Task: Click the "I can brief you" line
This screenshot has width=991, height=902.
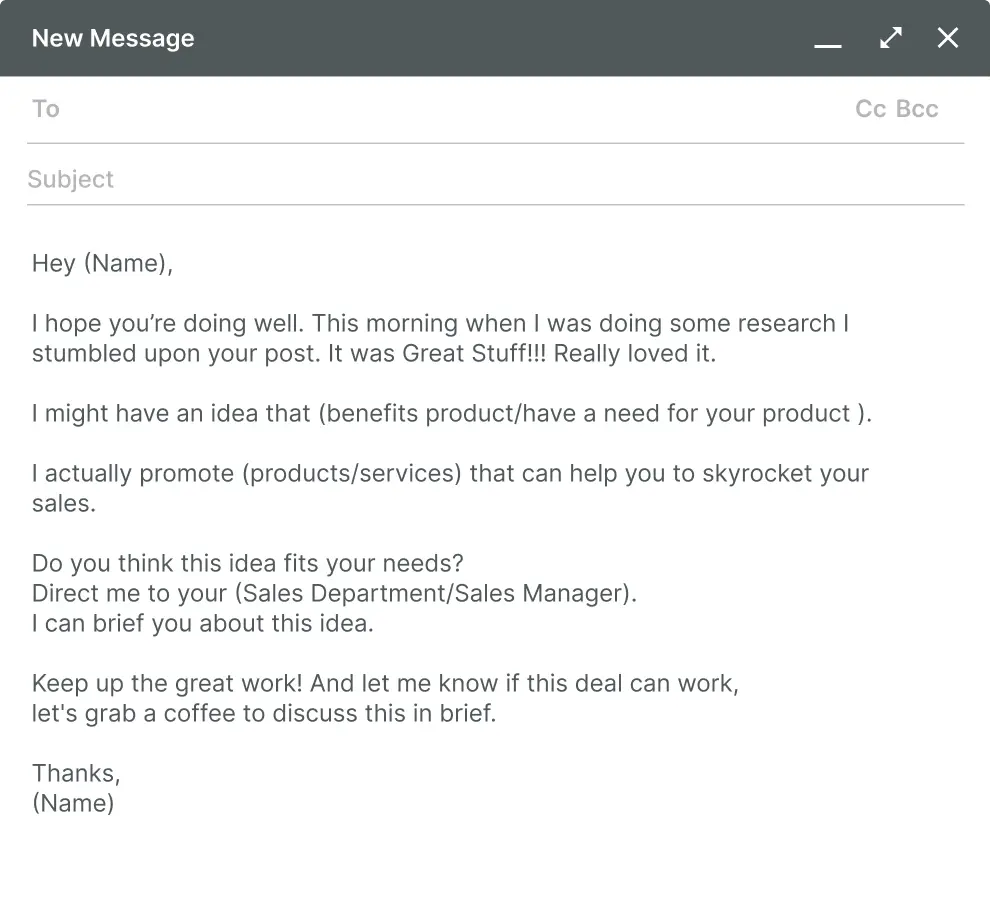Action: [202, 624]
